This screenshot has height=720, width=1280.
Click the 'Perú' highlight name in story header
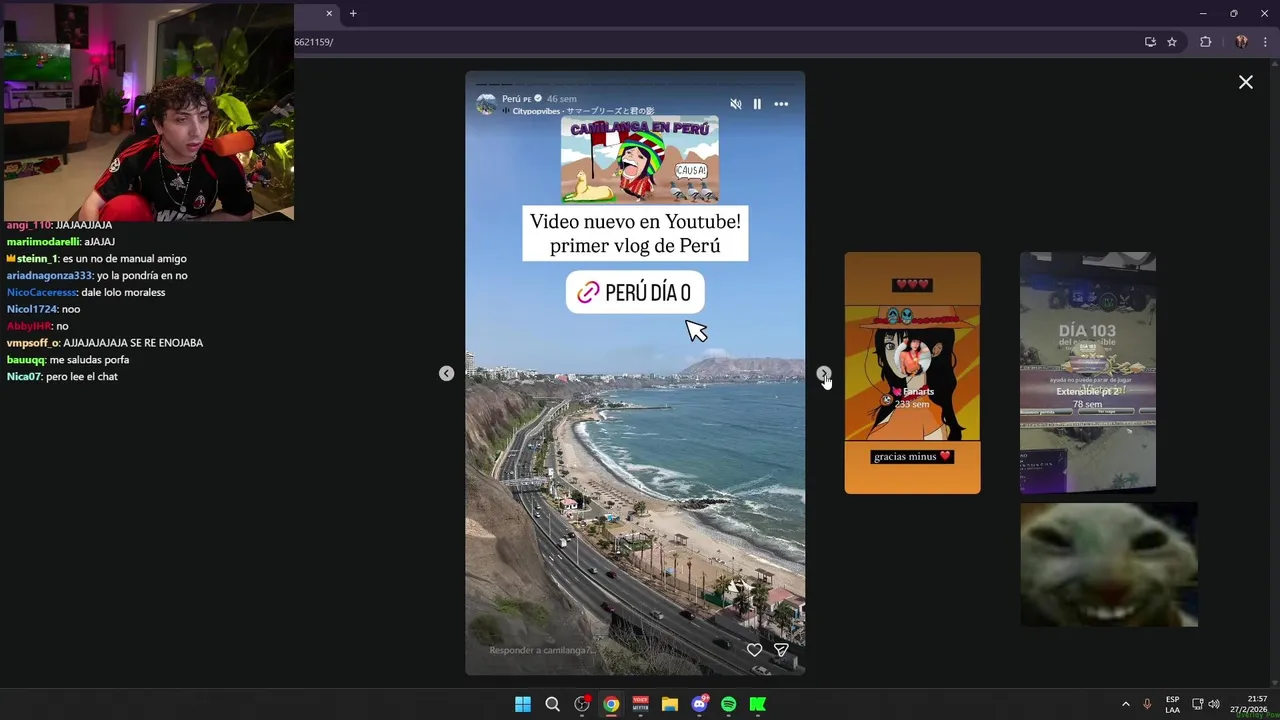click(x=515, y=99)
